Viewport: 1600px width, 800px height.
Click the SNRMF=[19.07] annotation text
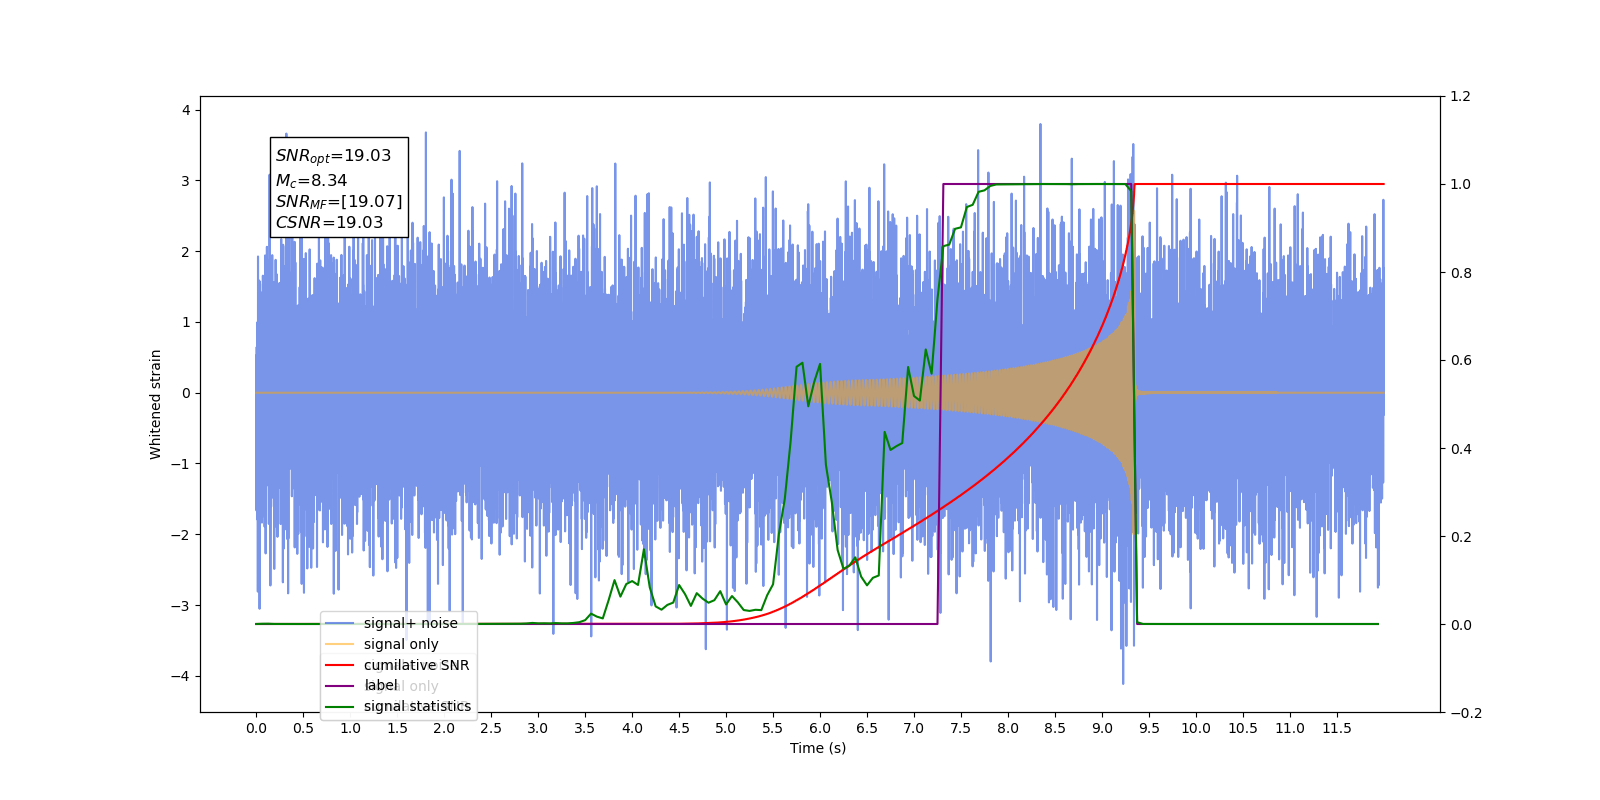339,202
